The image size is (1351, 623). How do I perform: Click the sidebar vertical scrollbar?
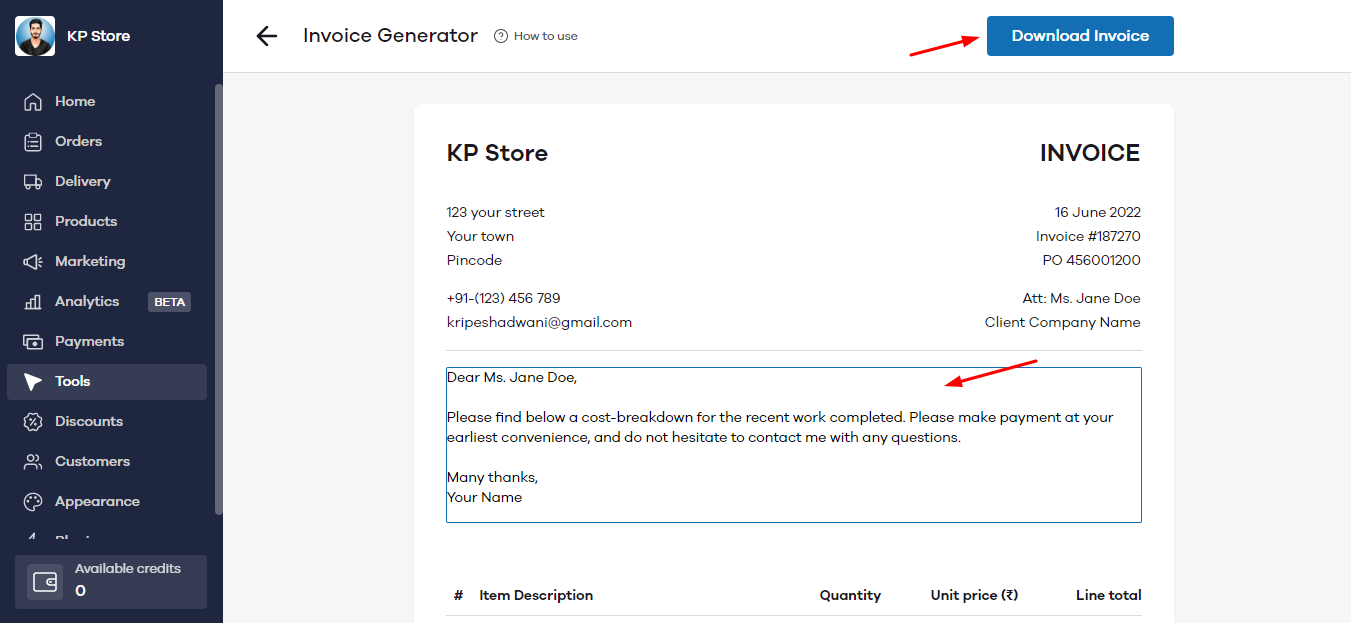point(219,300)
